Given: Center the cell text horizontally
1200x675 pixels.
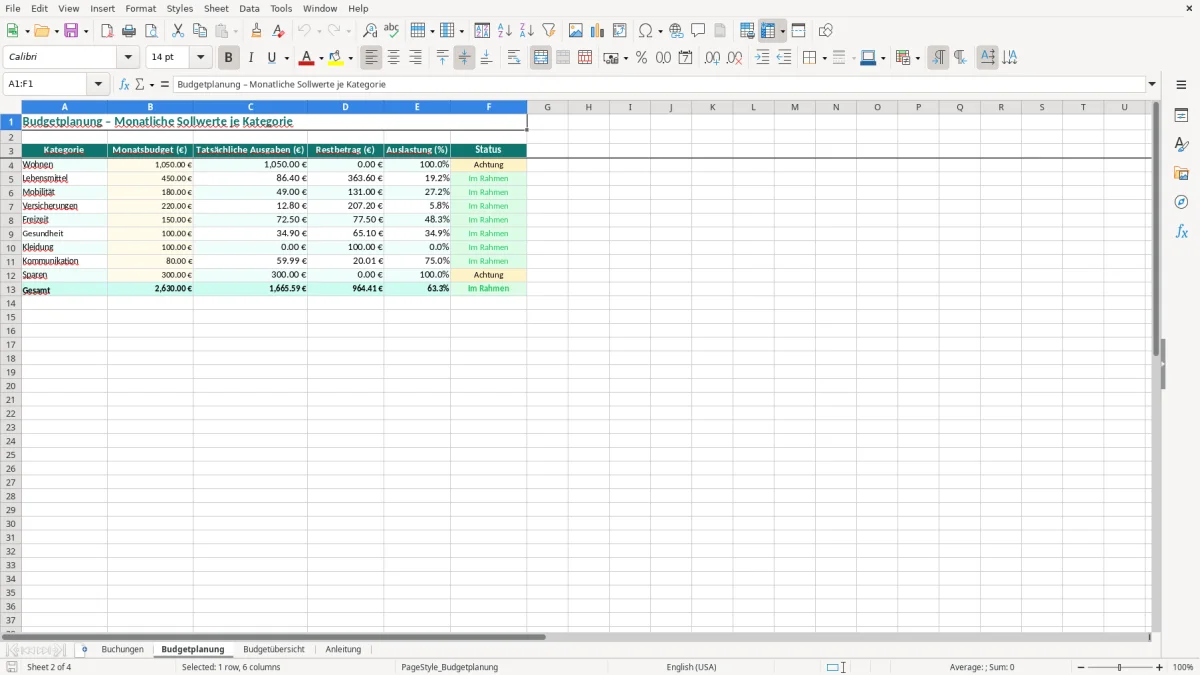Looking at the screenshot, I should point(394,58).
